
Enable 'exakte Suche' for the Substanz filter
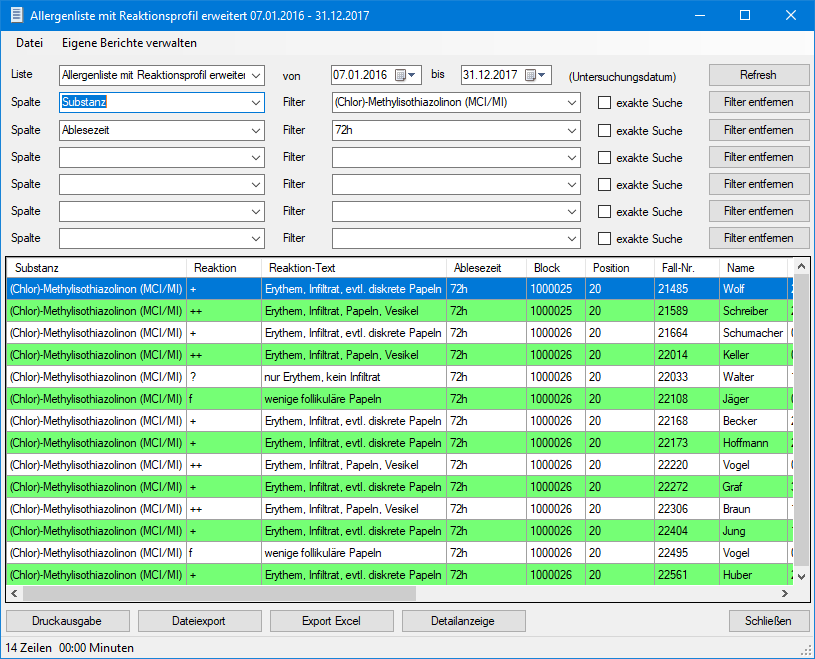coord(604,103)
